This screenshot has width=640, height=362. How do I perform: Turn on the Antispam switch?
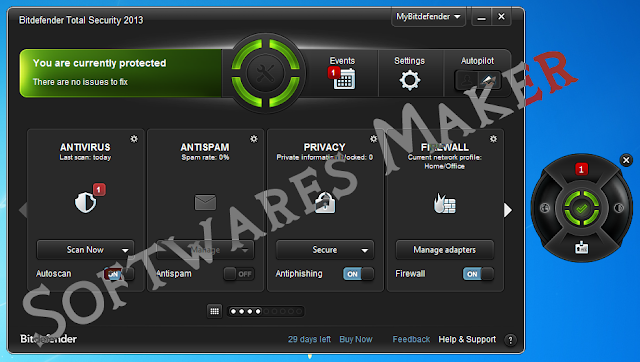click(239, 274)
